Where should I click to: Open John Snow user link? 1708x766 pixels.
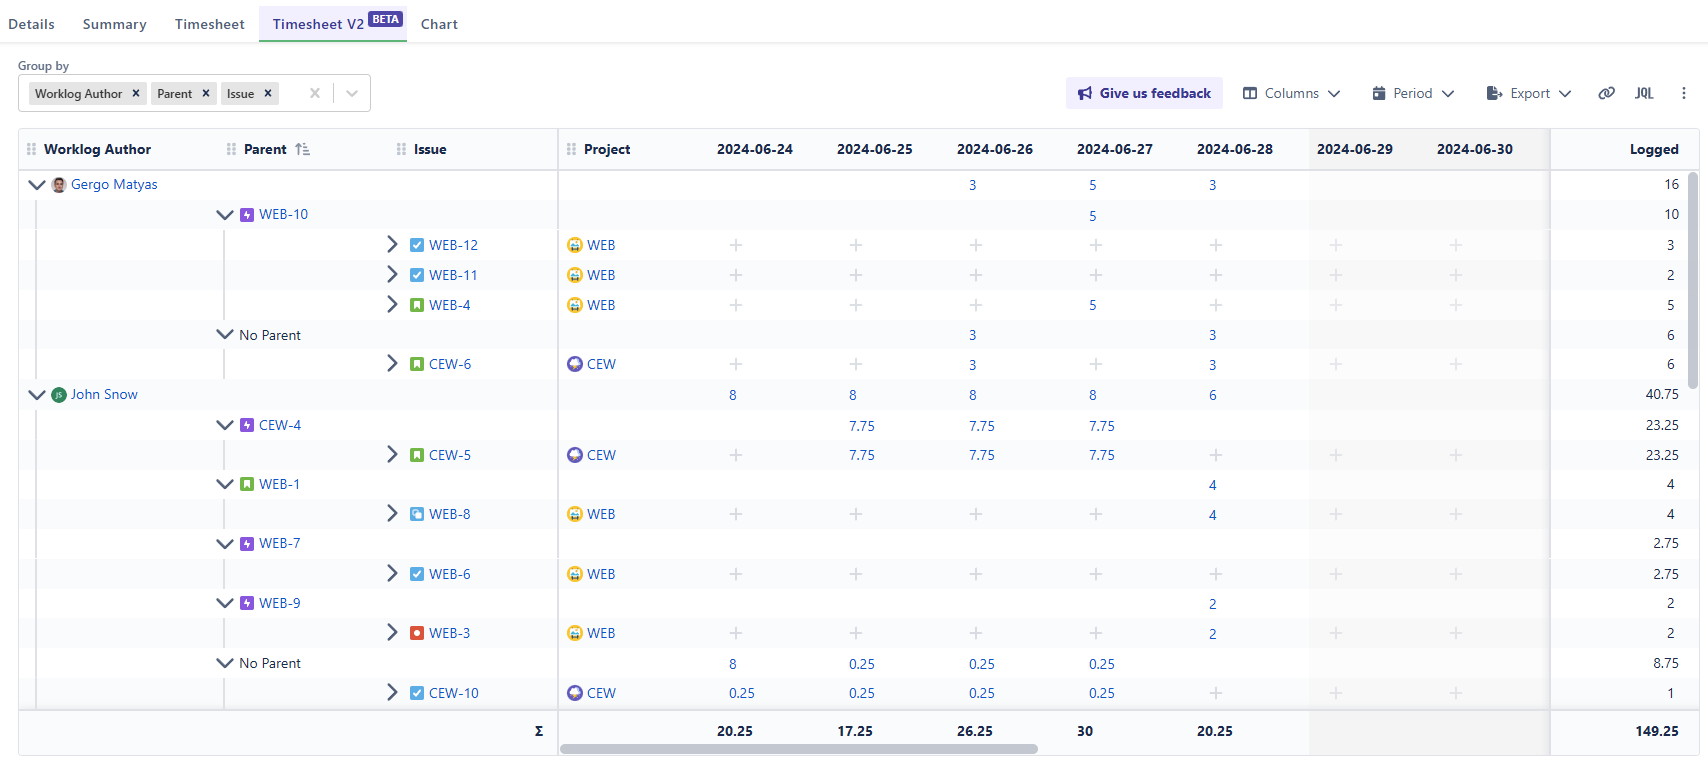pos(104,394)
